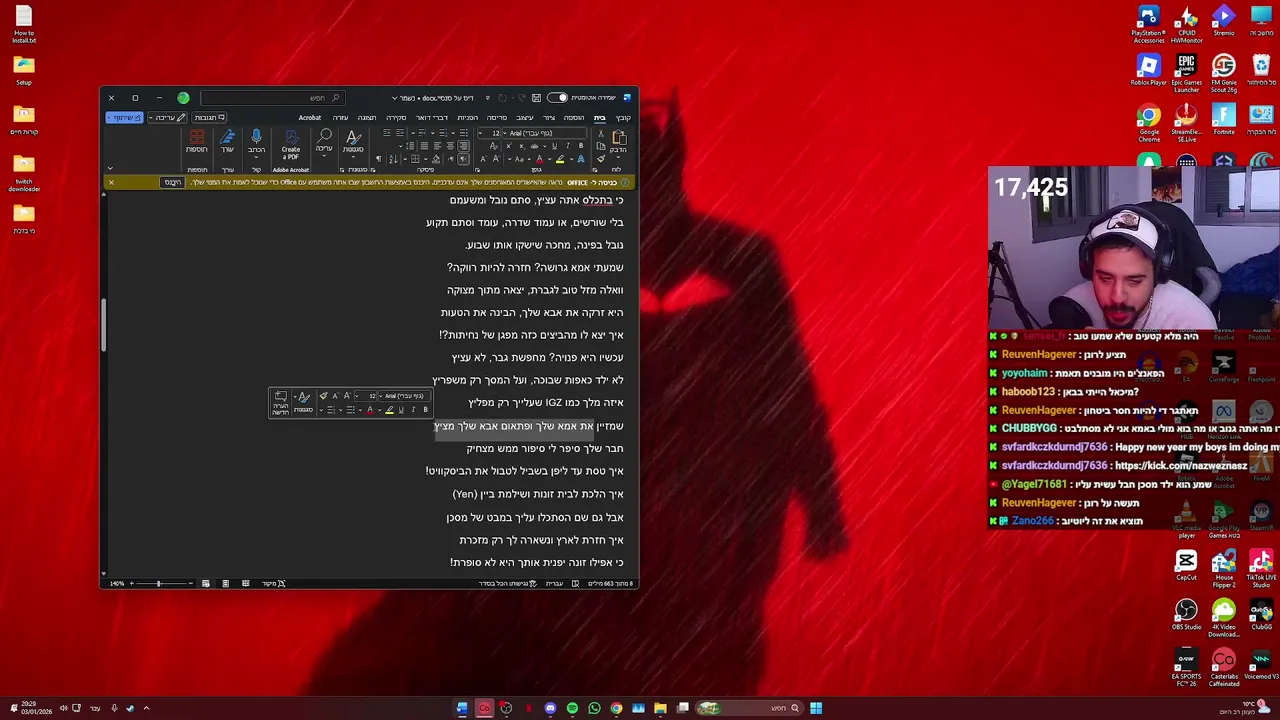This screenshot has width=1280, height=720.
Task: Open the Insert ribbon tab
Action: click(x=574, y=118)
